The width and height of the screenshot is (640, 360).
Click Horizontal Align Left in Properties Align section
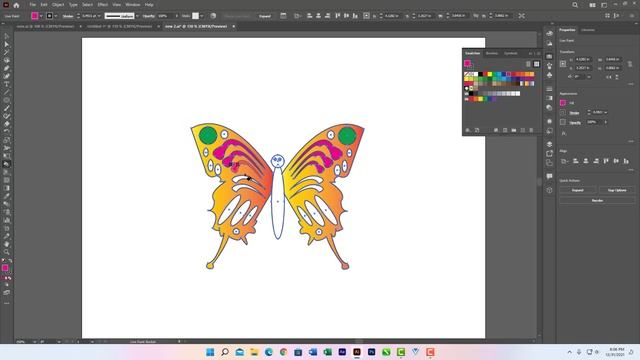click(576, 161)
